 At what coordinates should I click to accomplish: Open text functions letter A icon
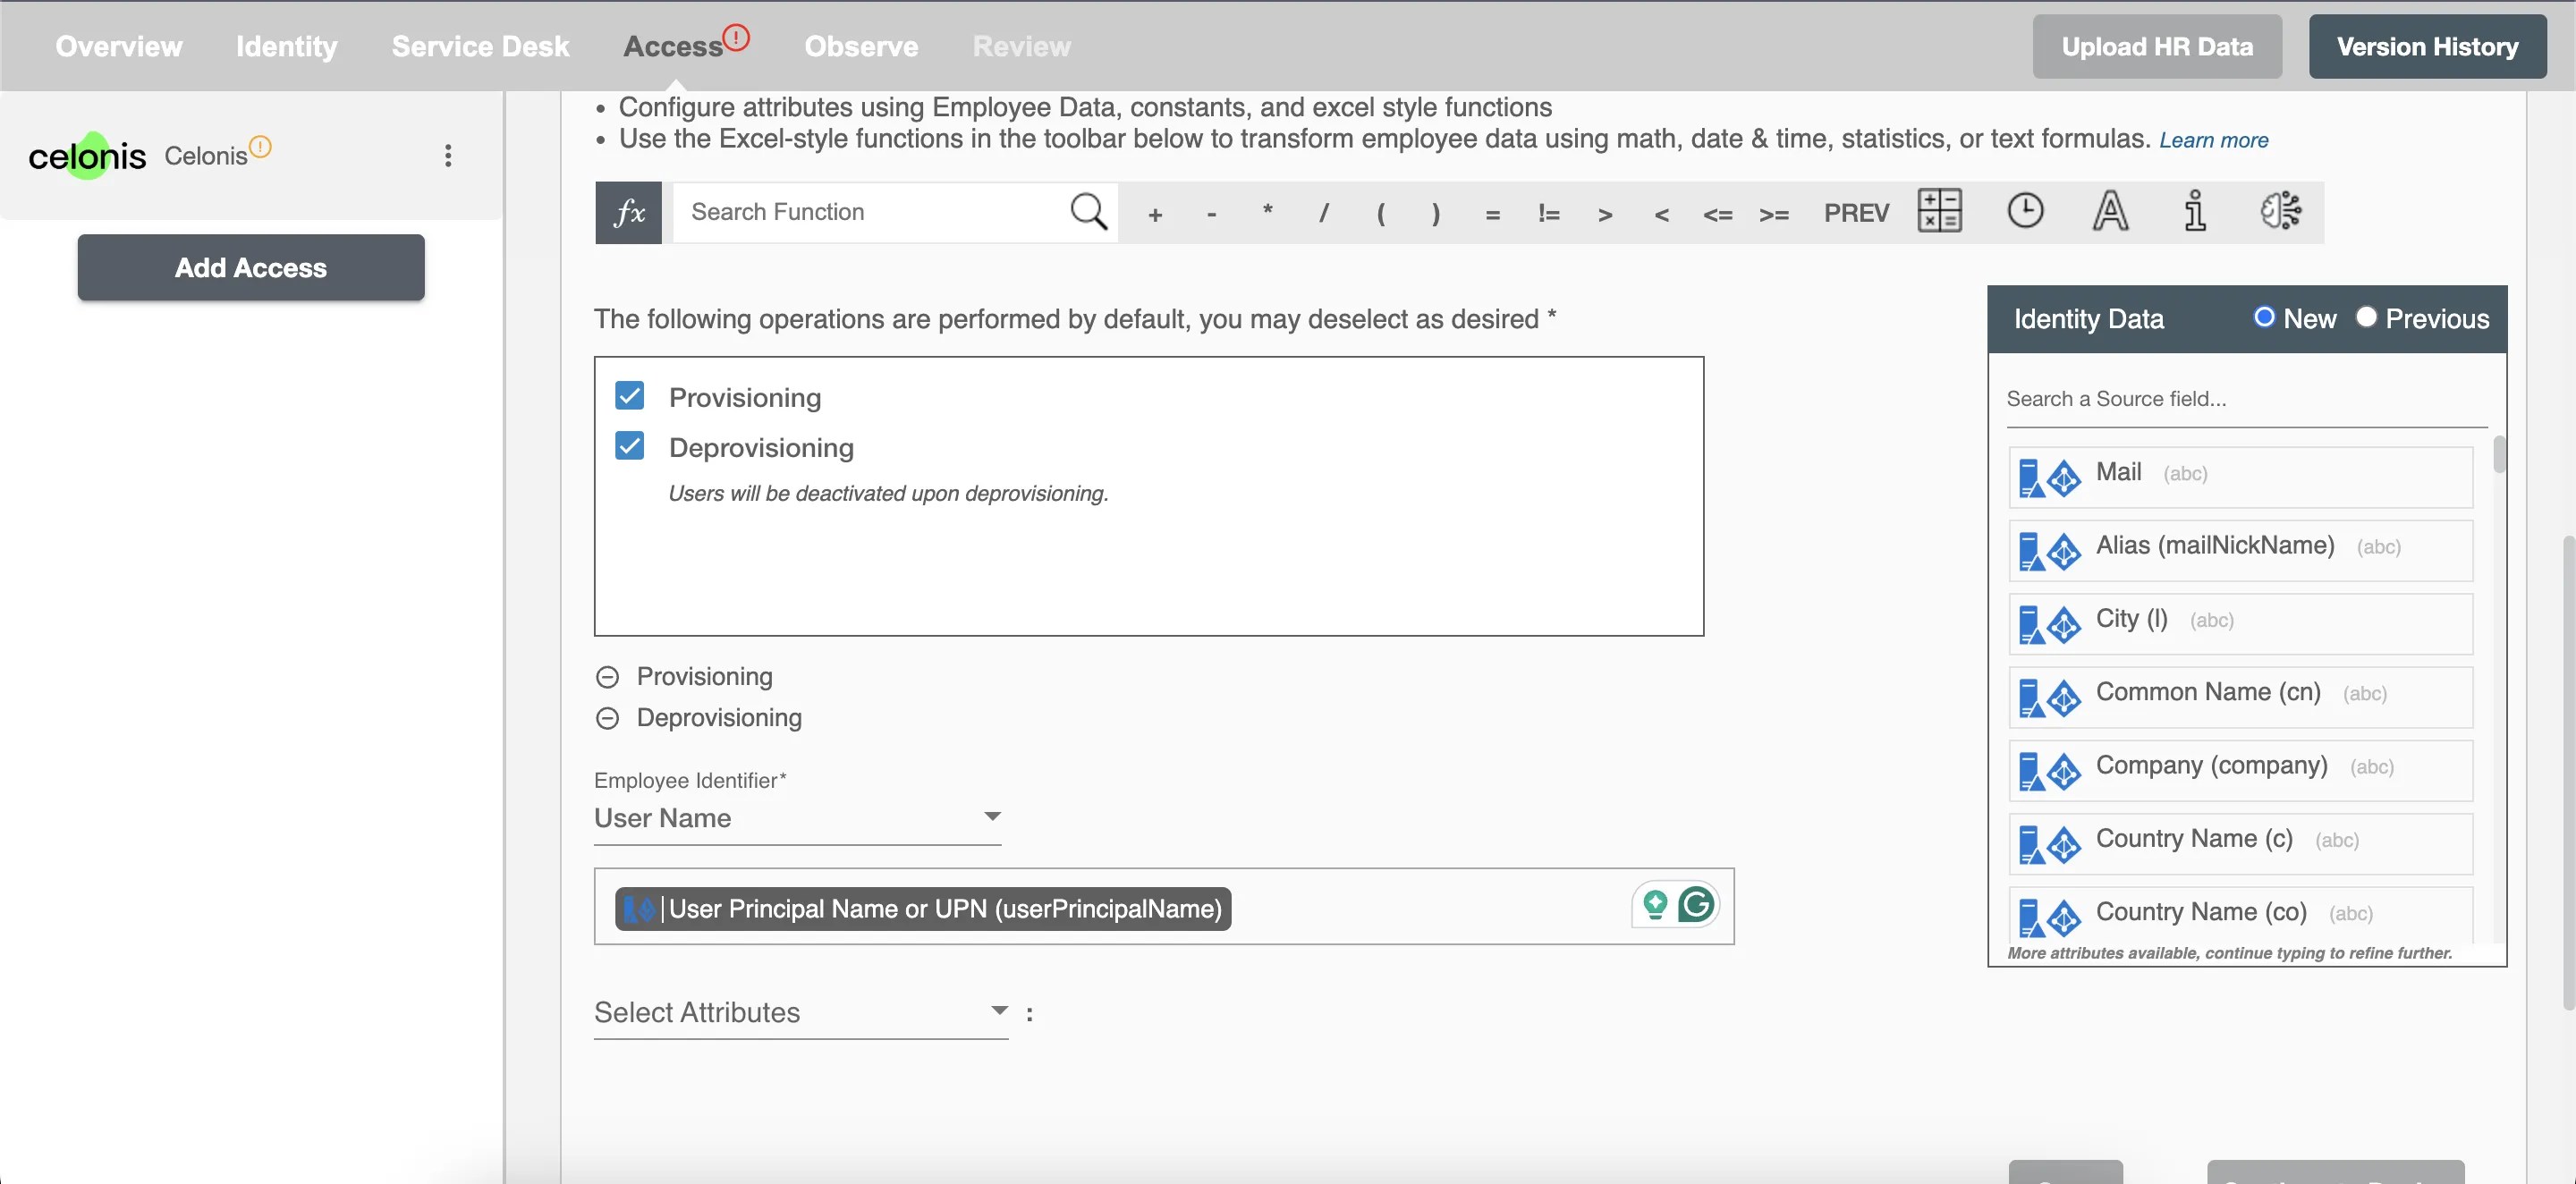[2110, 211]
